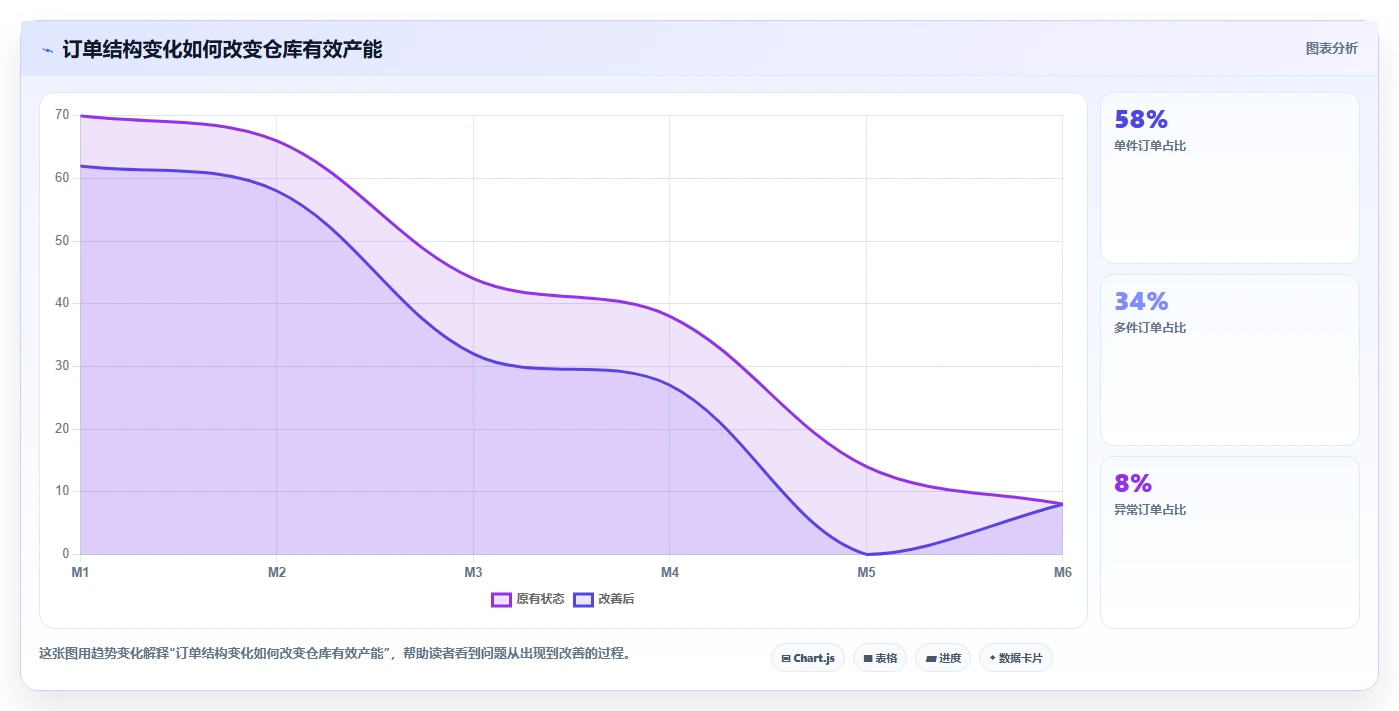This screenshot has width=1399, height=711.
Task: Click the 改善后 line where it touches zero at M5
Action: [866, 554]
